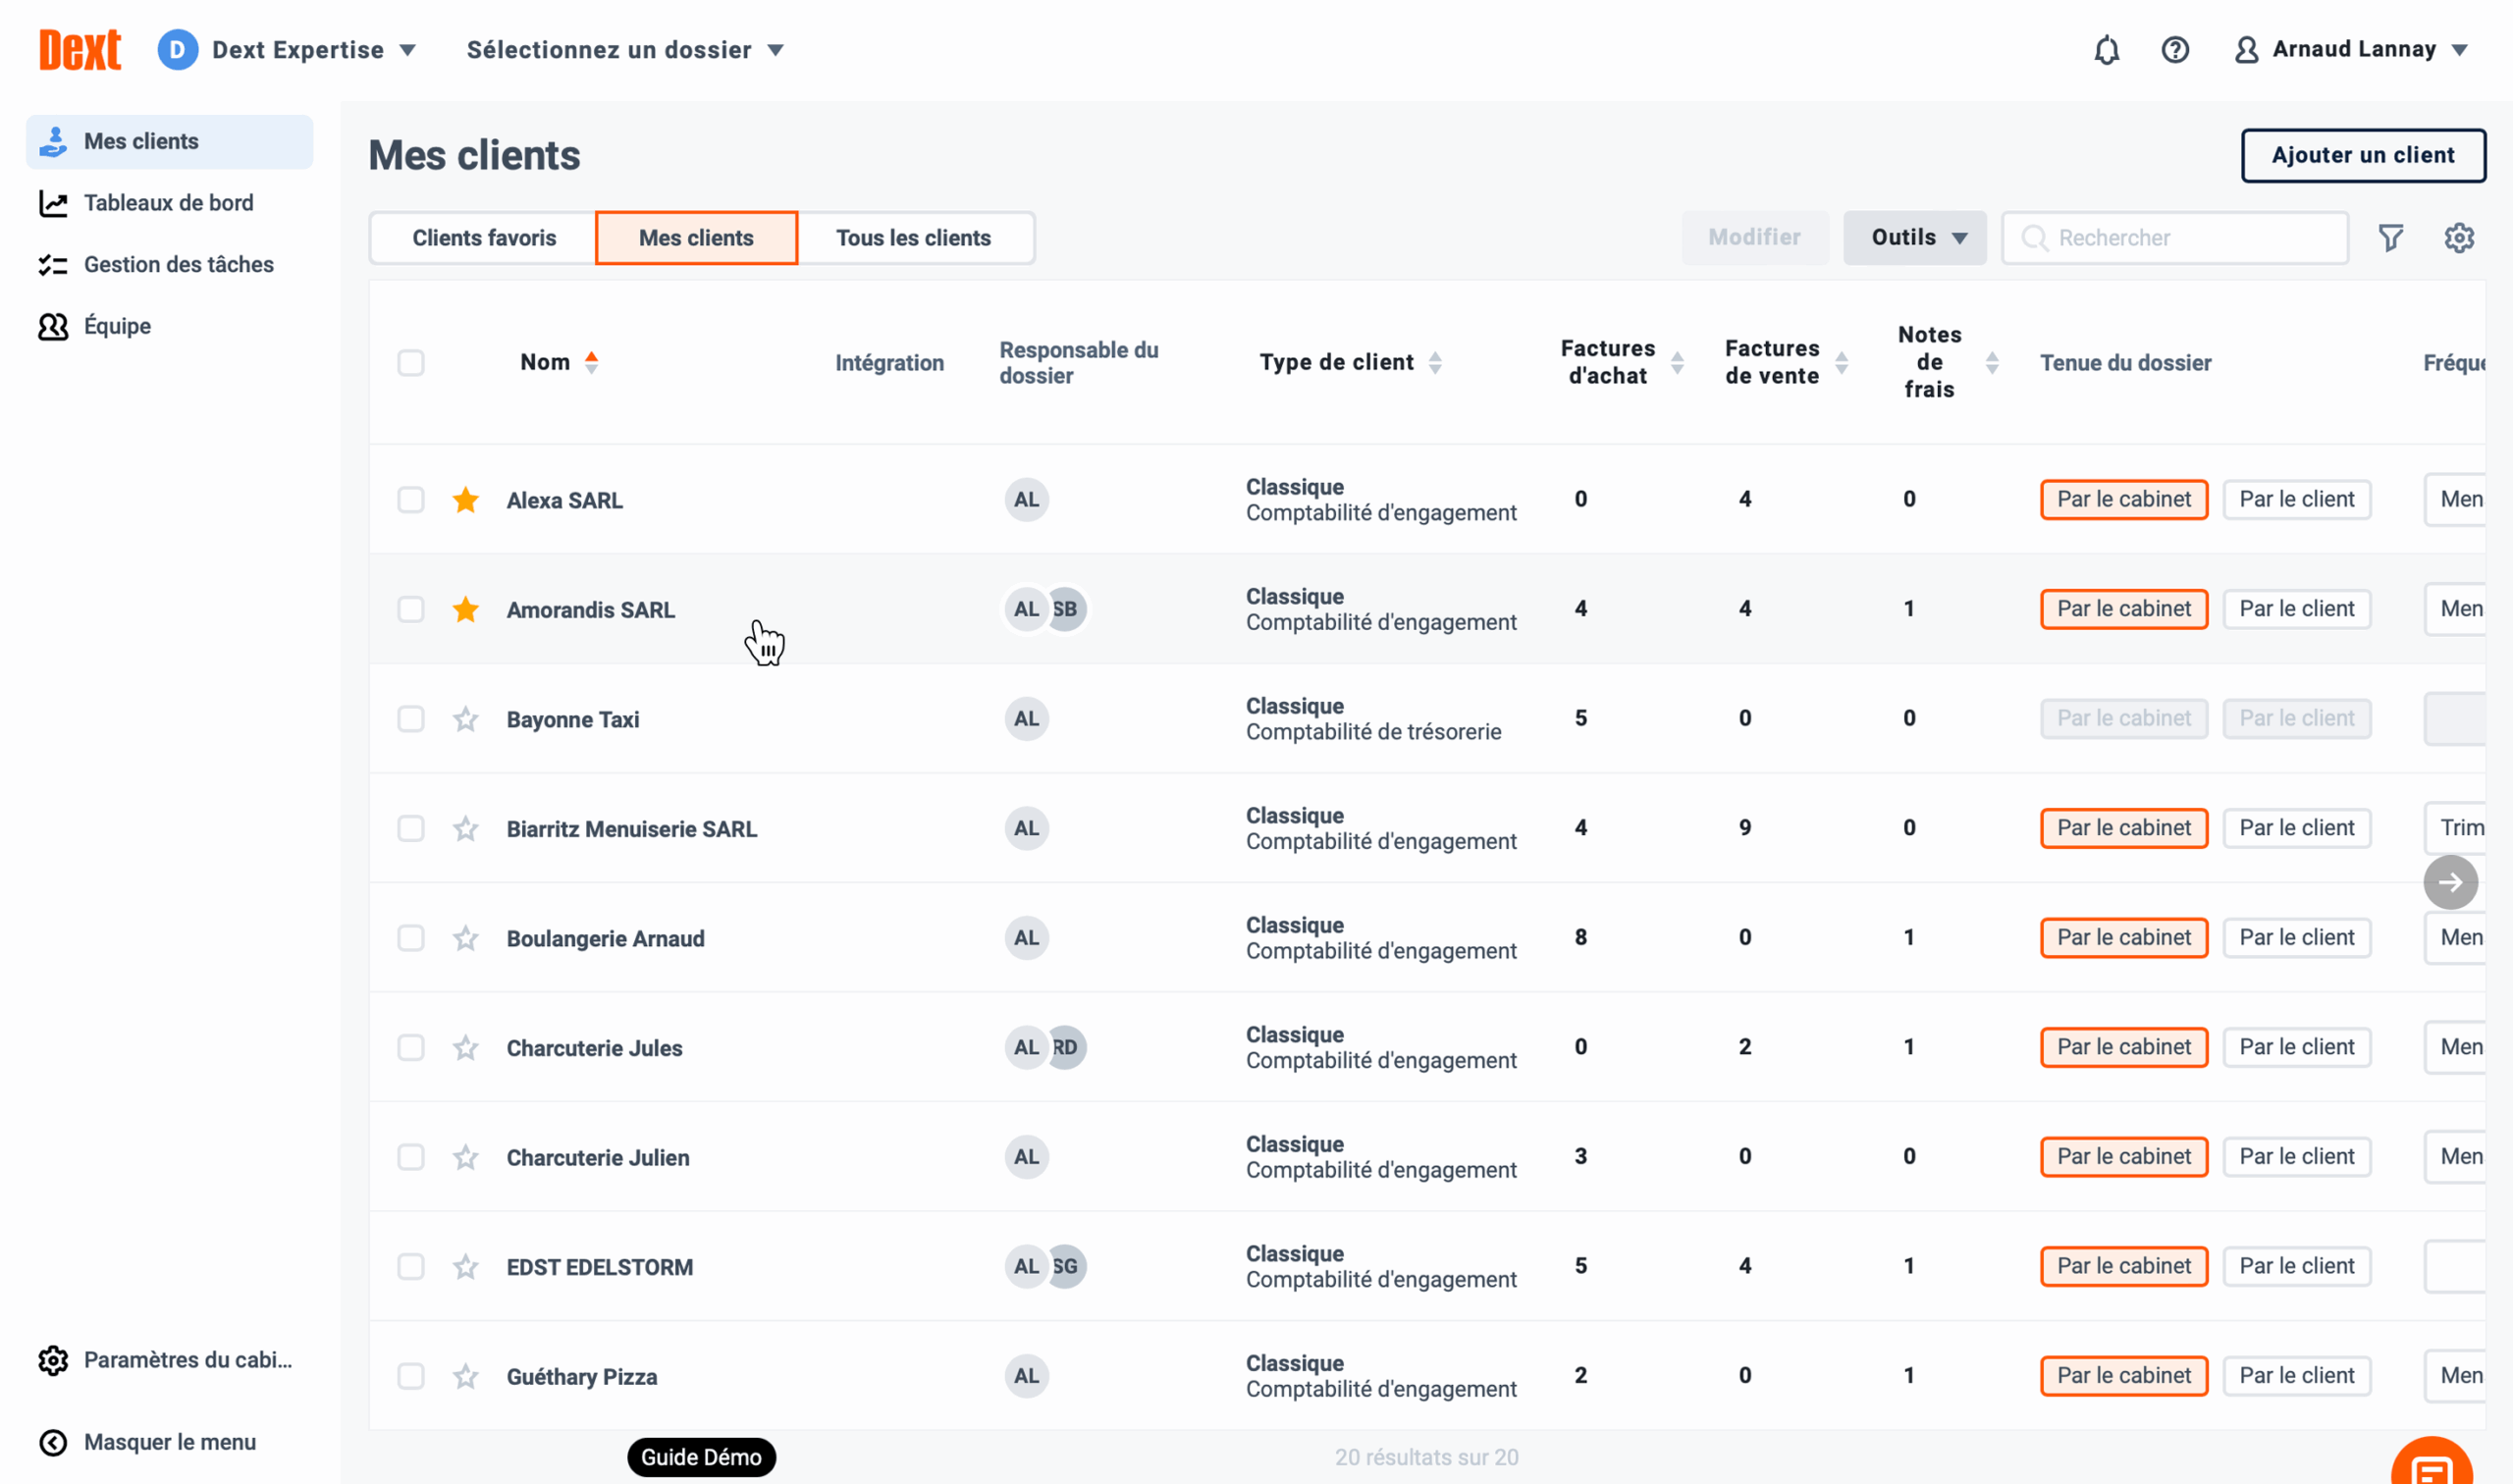Star Charcuterie Jules as favorite
Viewport: 2513px width, 1484px height.
(x=466, y=1047)
